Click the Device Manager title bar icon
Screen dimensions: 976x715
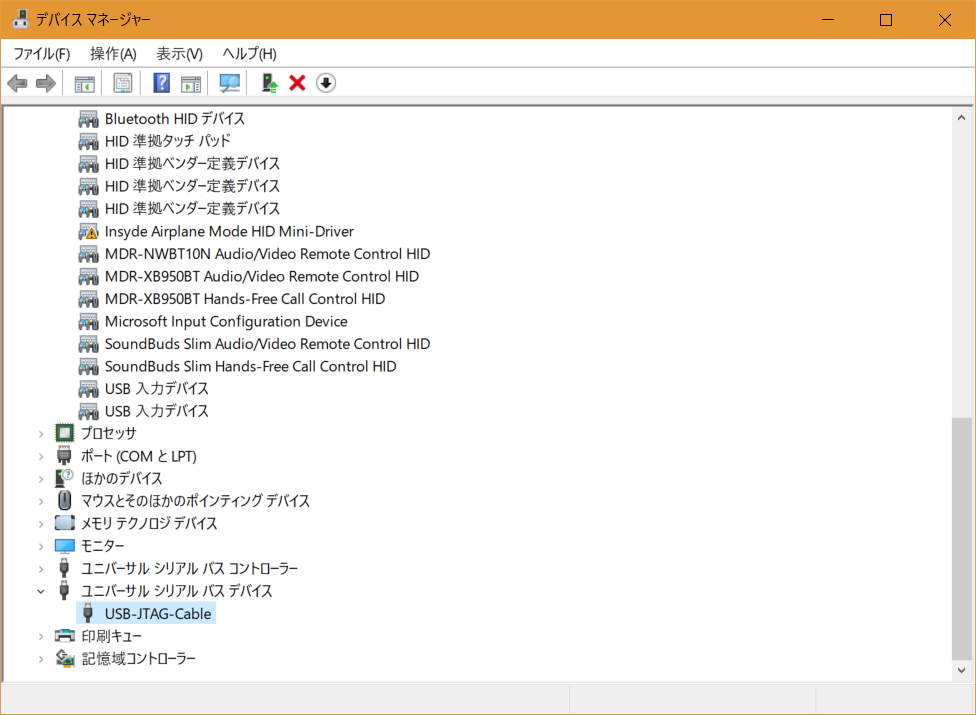coord(21,19)
